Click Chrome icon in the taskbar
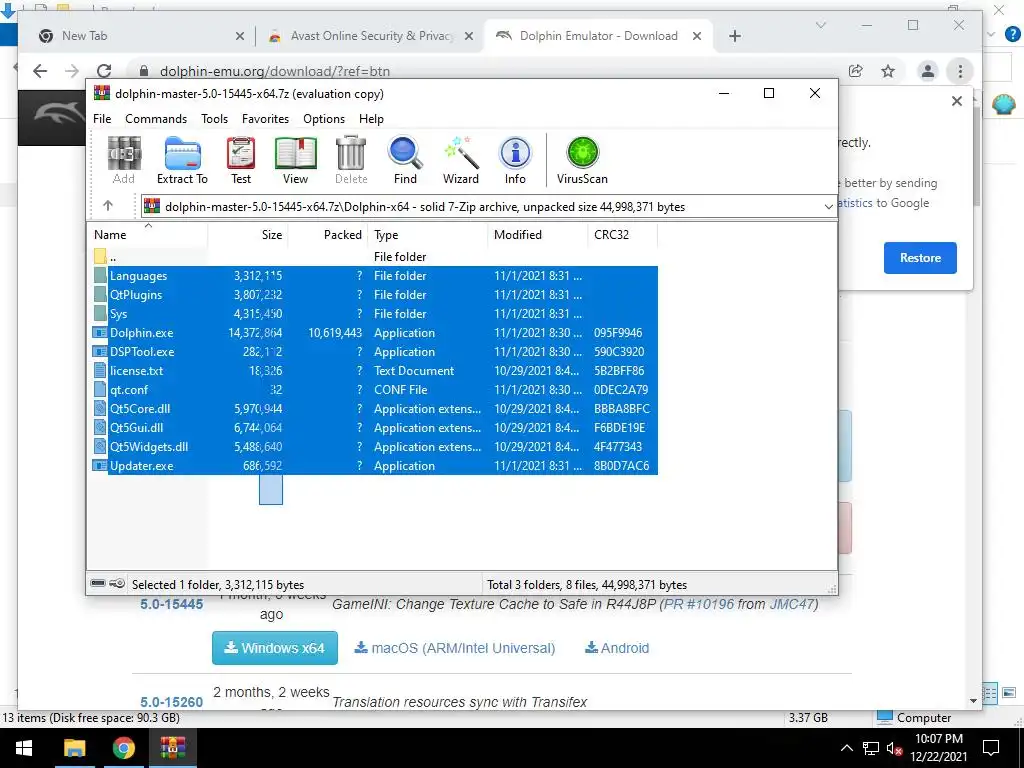Viewport: 1024px width, 768px height. [x=123, y=748]
